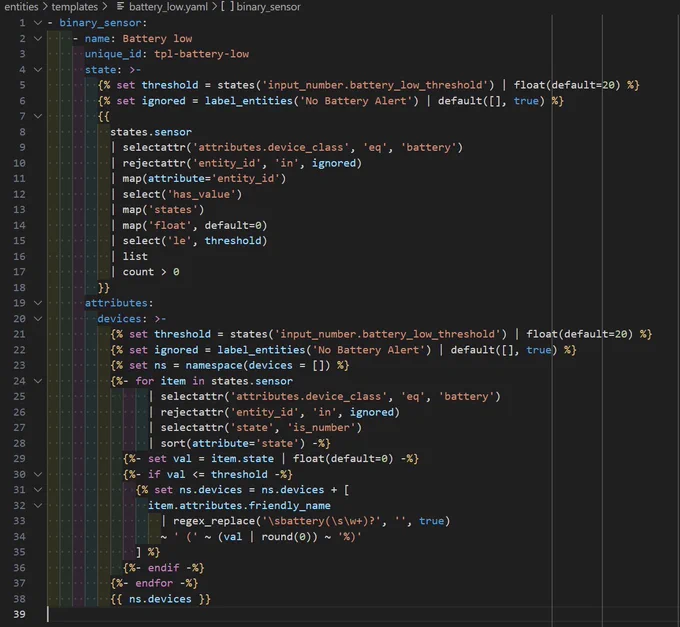Fold set ns.devices block at line 31
The image size is (680, 627).
pyautogui.click(x=38, y=490)
